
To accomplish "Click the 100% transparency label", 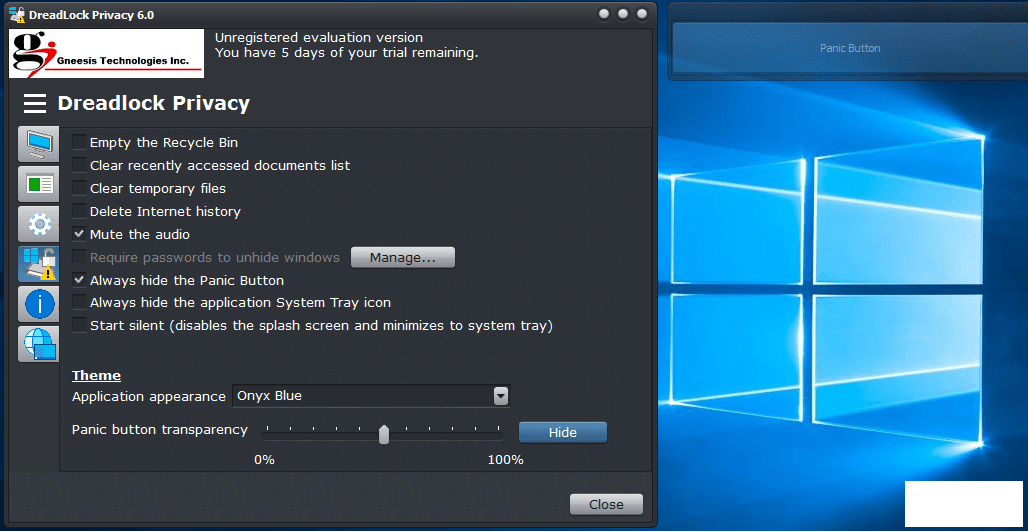I will [505, 460].
